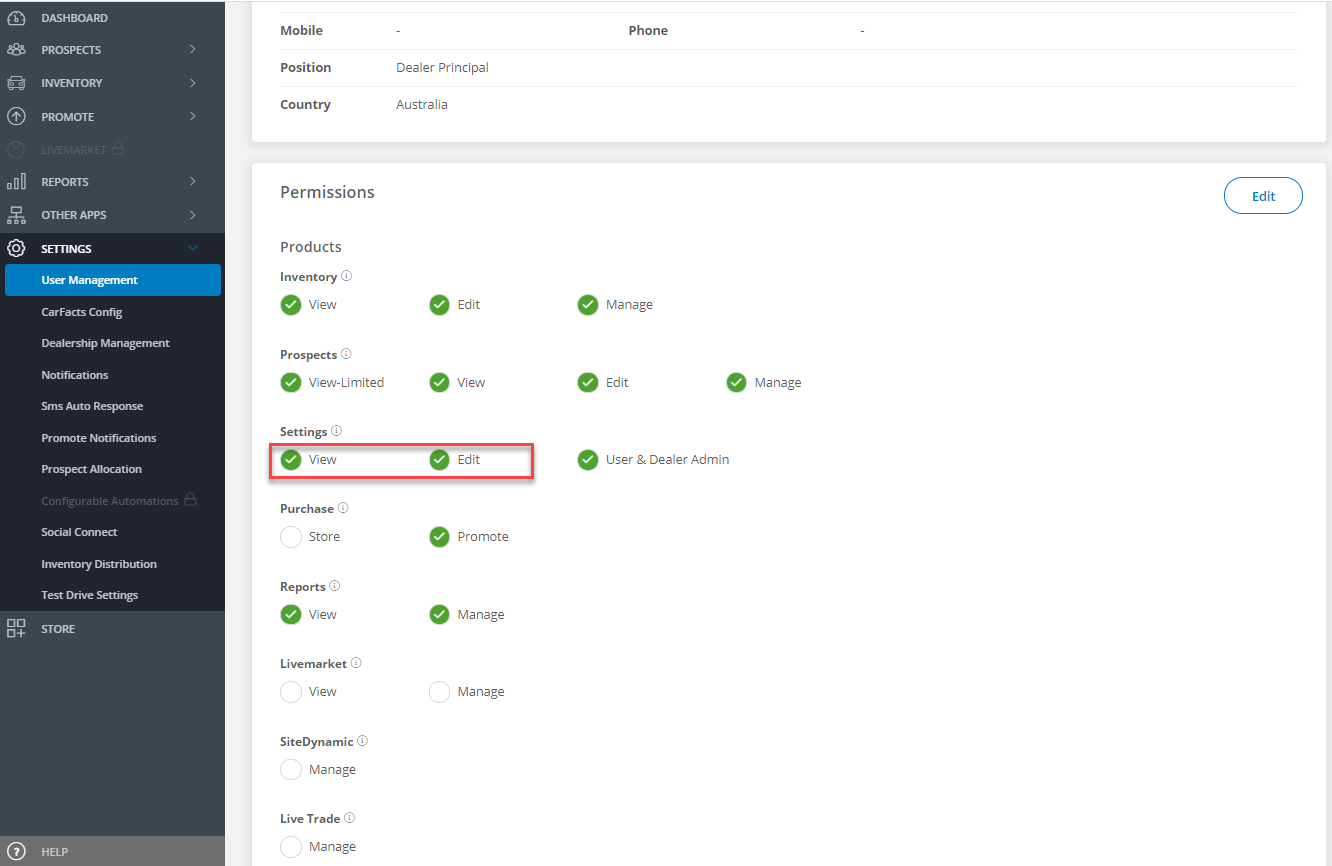Click the Promote upward arrow icon
The width and height of the screenshot is (1332, 866).
pyautogui.click(x=16, y=117)
